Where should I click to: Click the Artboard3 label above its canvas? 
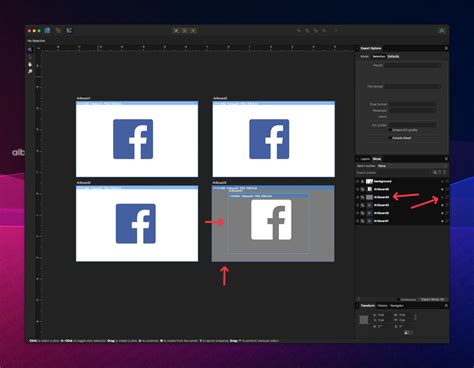84,183
